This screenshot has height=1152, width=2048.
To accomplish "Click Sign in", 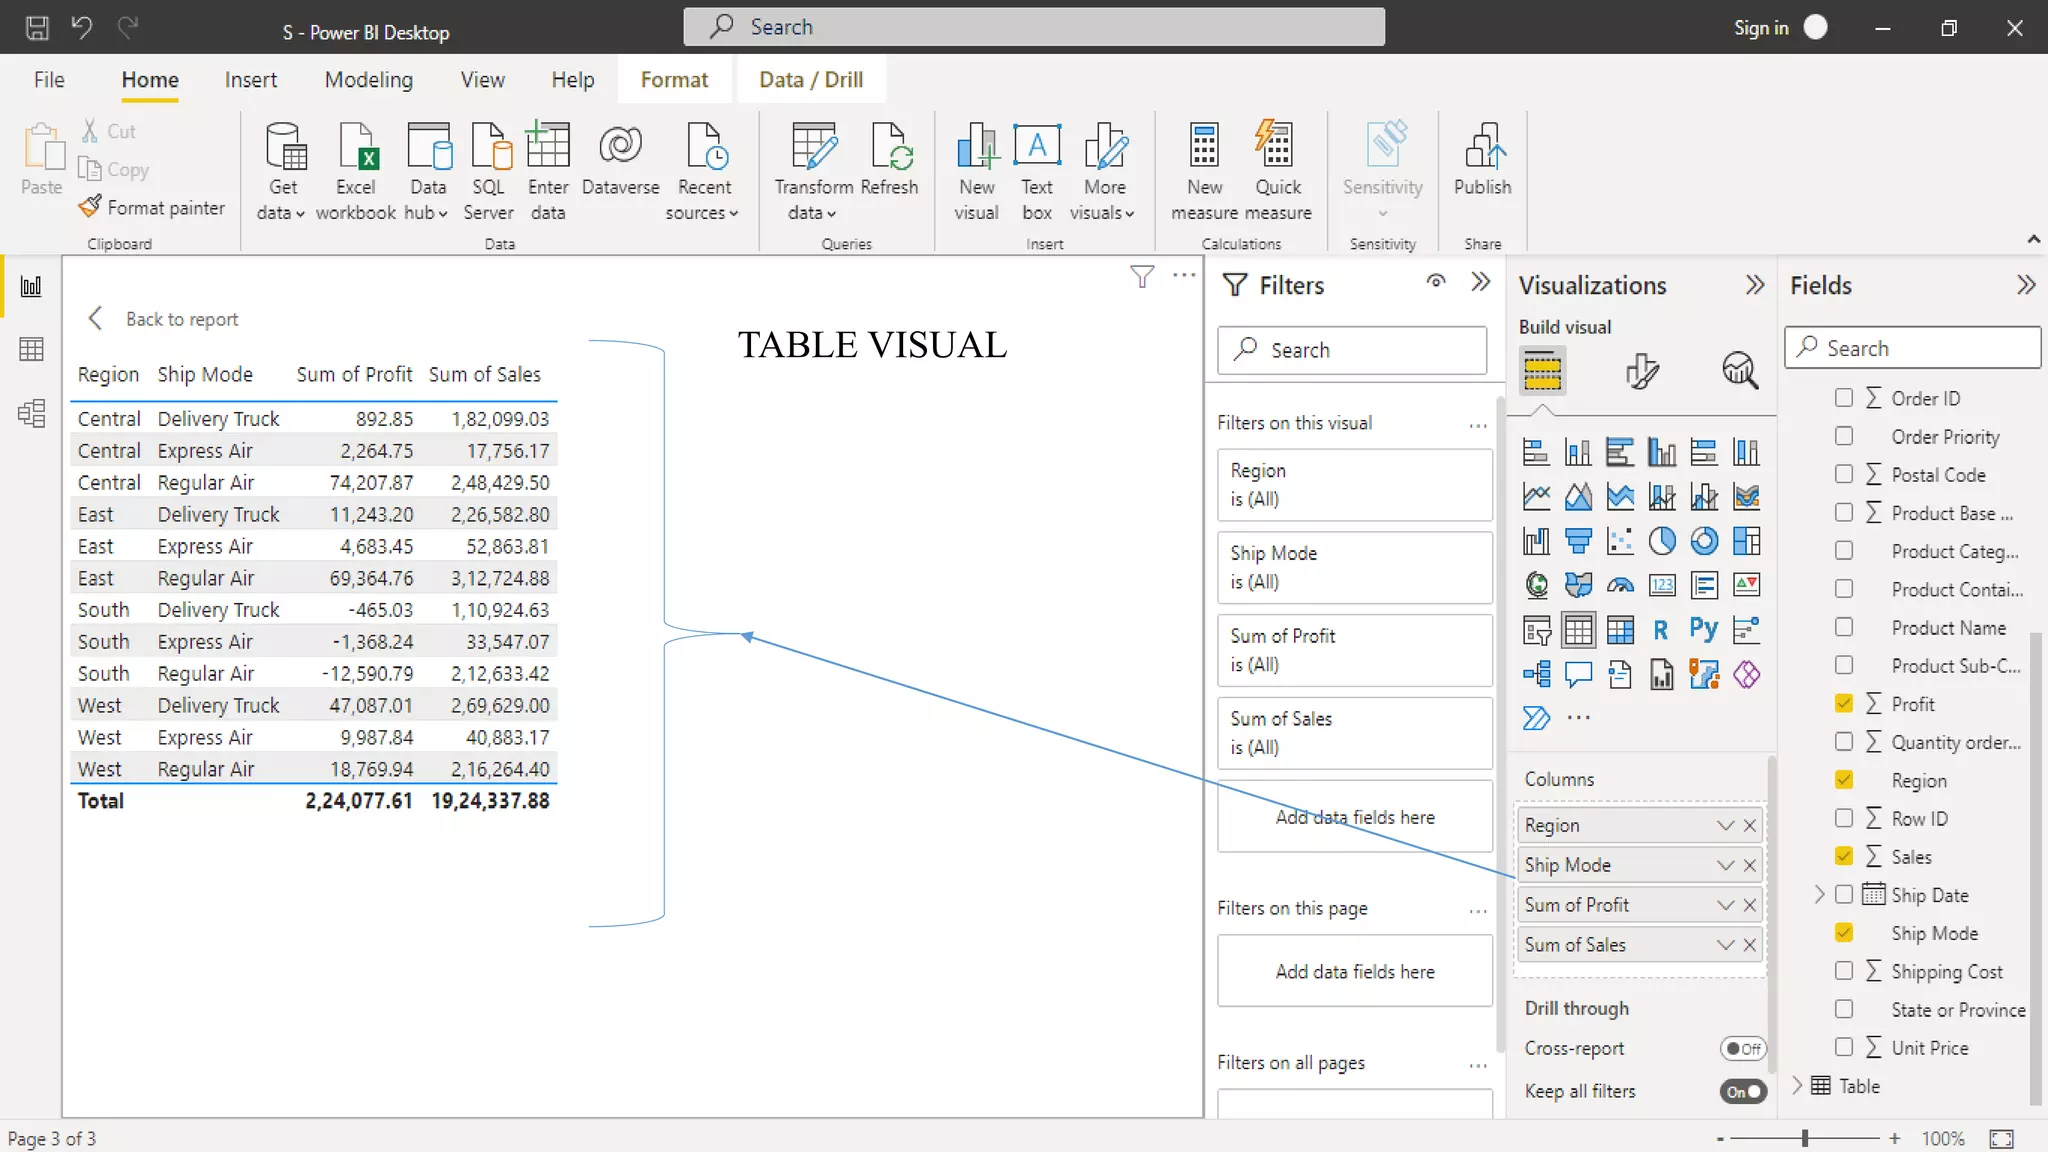I will tap(1761, 28).
